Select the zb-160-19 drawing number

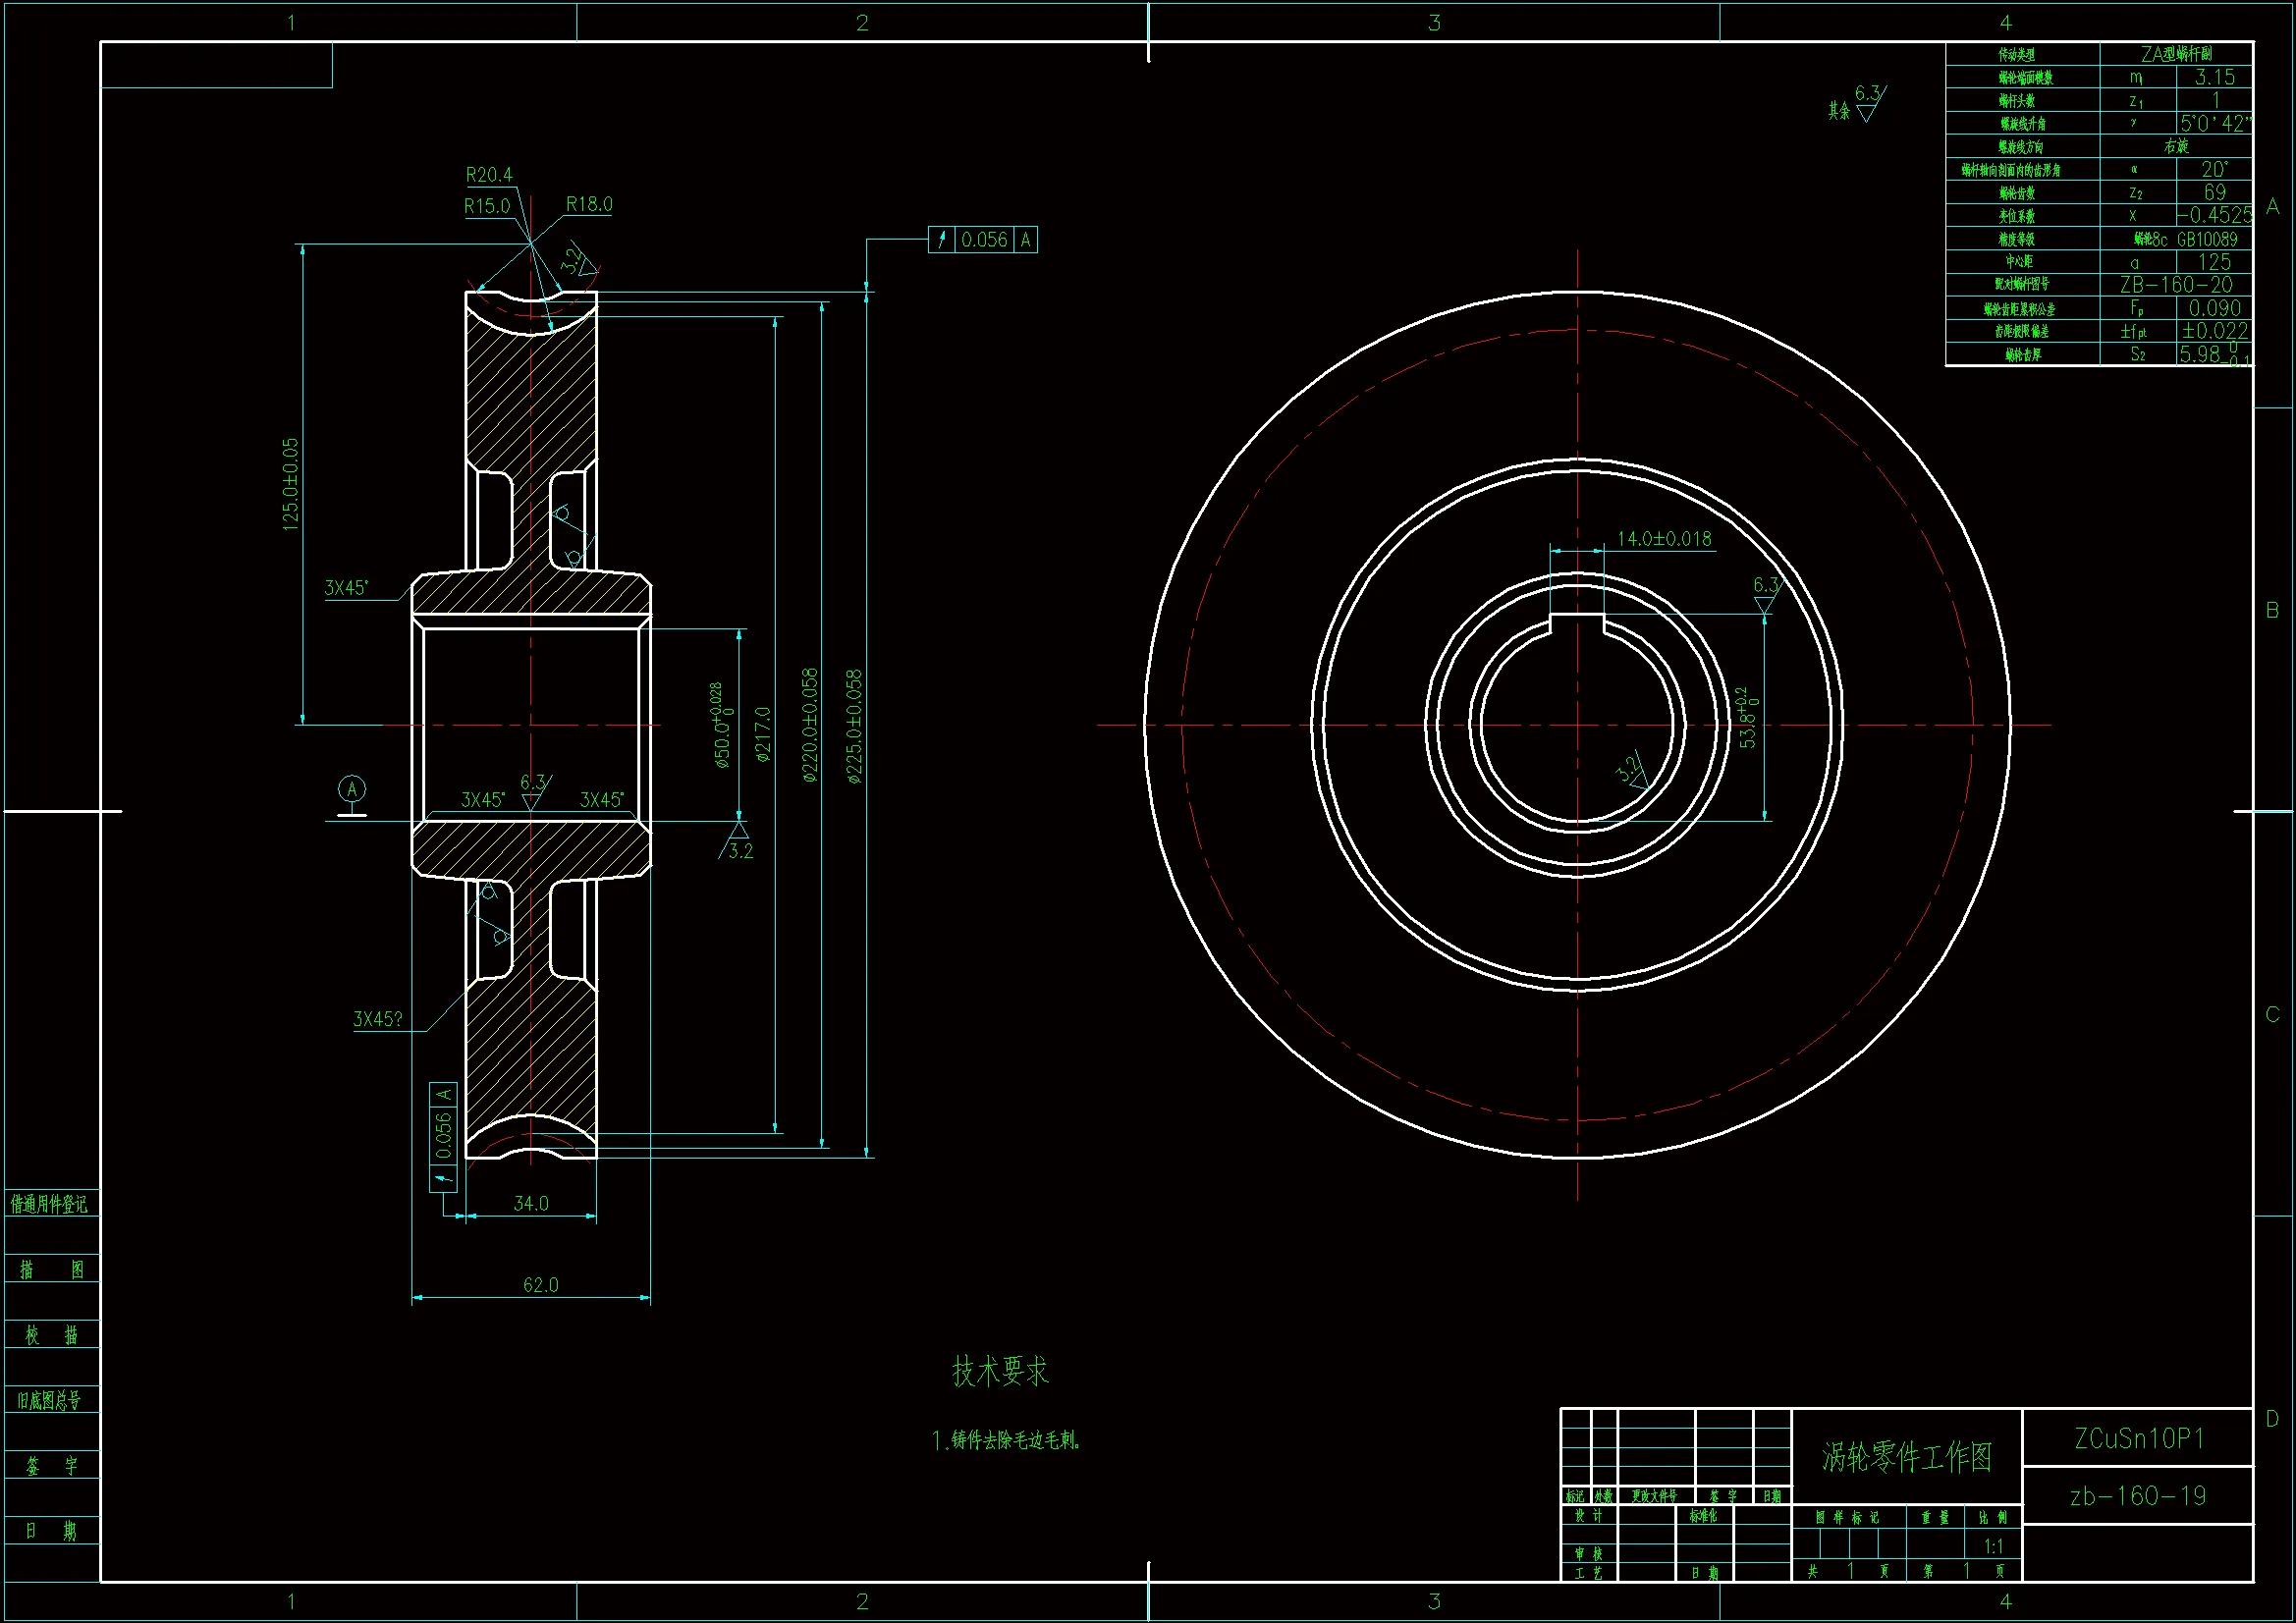click(x=2138, y=1496)
